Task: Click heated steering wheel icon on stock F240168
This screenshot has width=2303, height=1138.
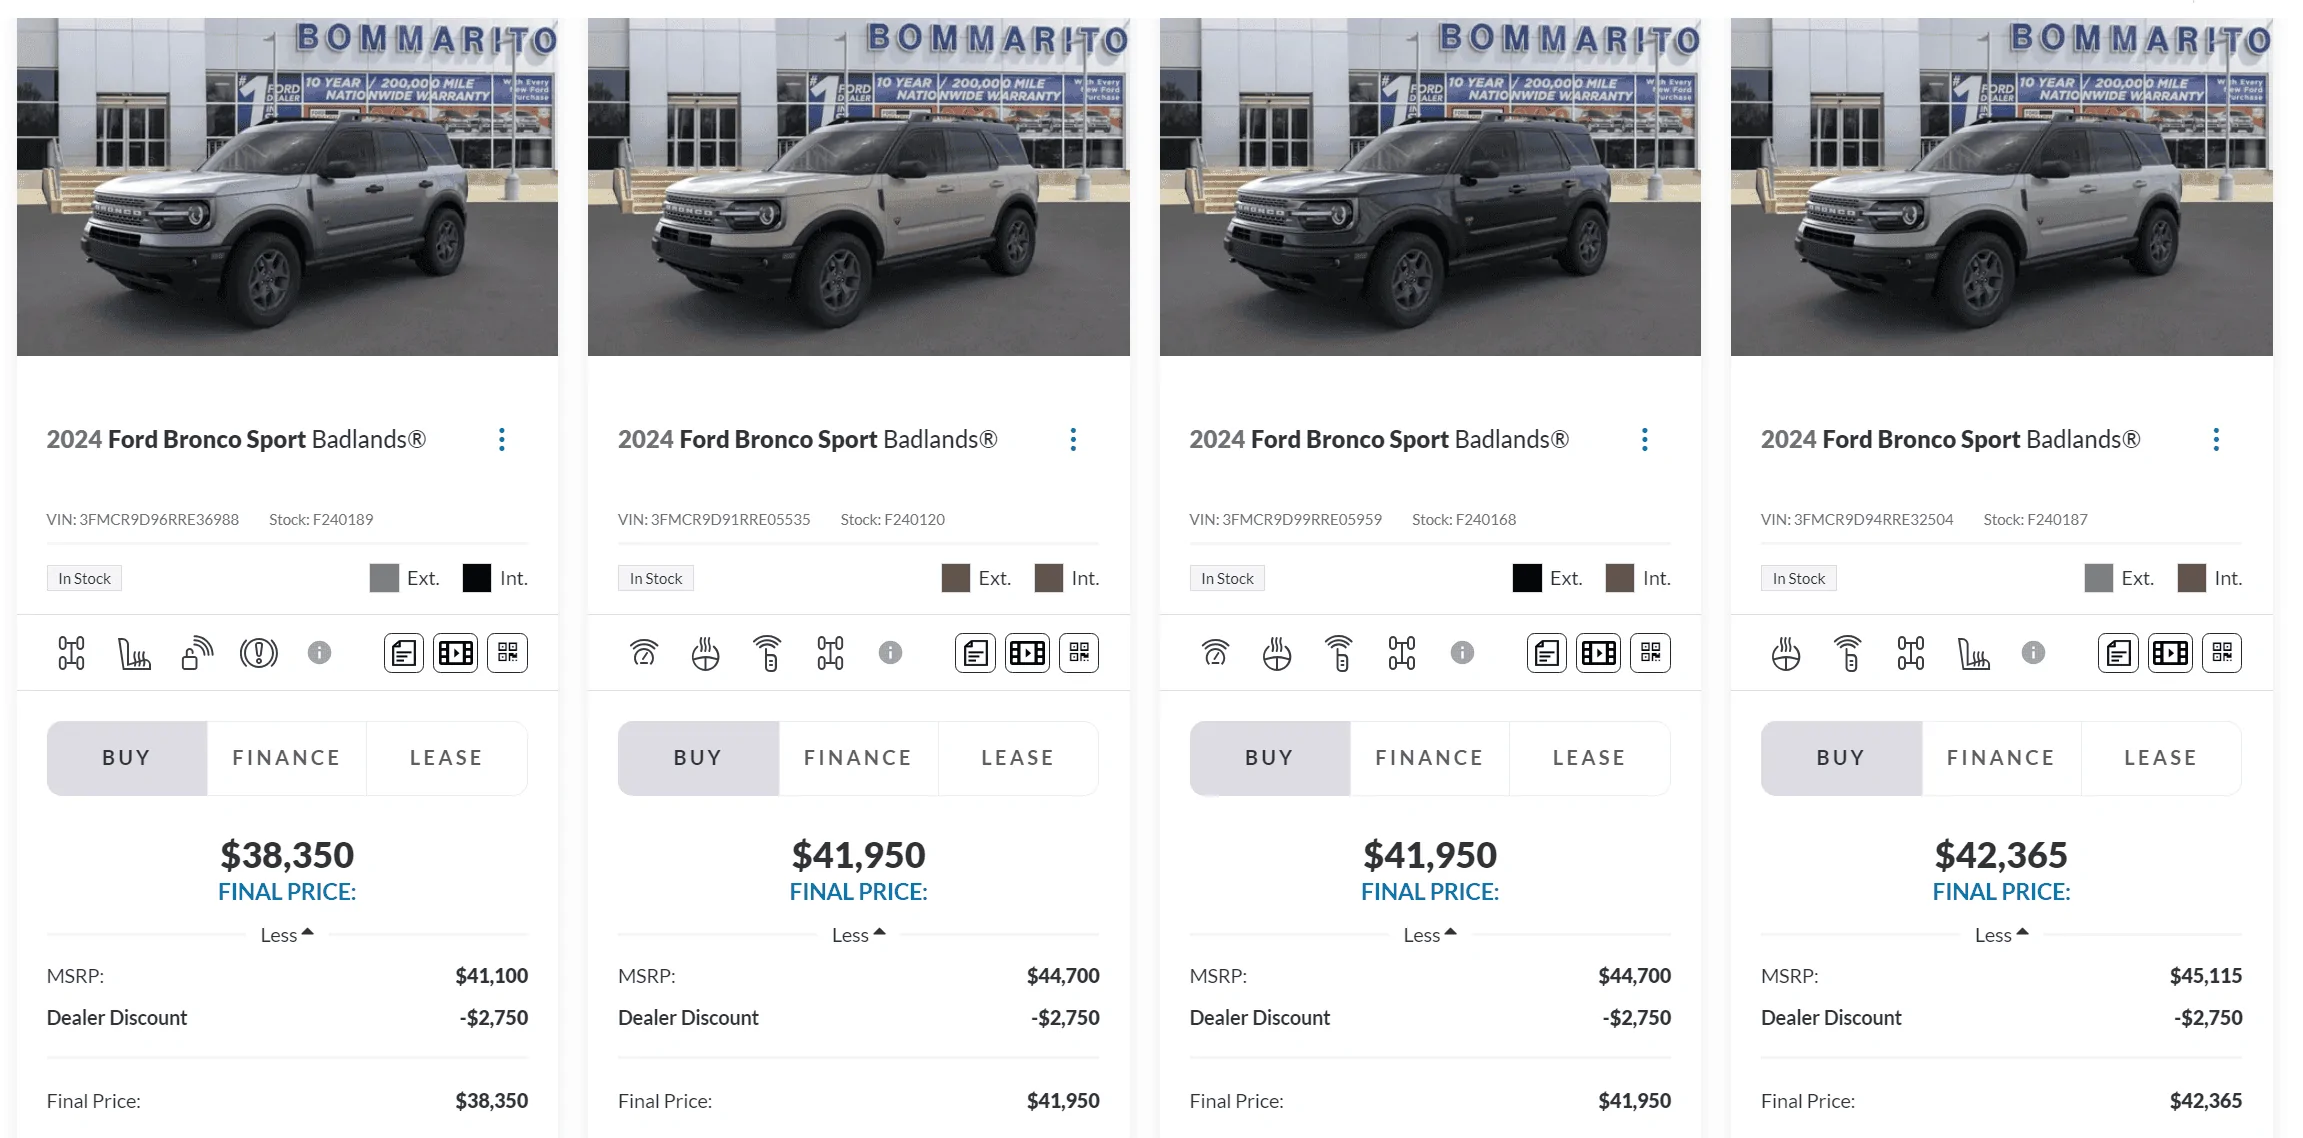Action: (1277, 654)
